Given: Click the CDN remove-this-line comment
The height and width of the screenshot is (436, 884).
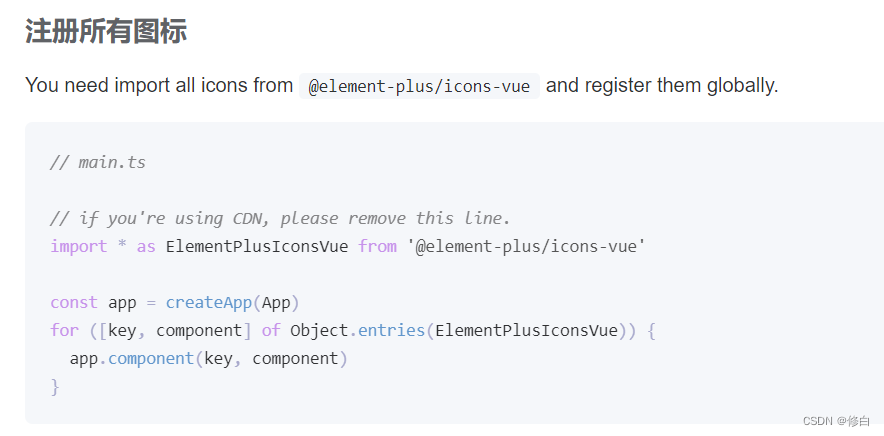Looking at the screenshot, I should (280, 218).
